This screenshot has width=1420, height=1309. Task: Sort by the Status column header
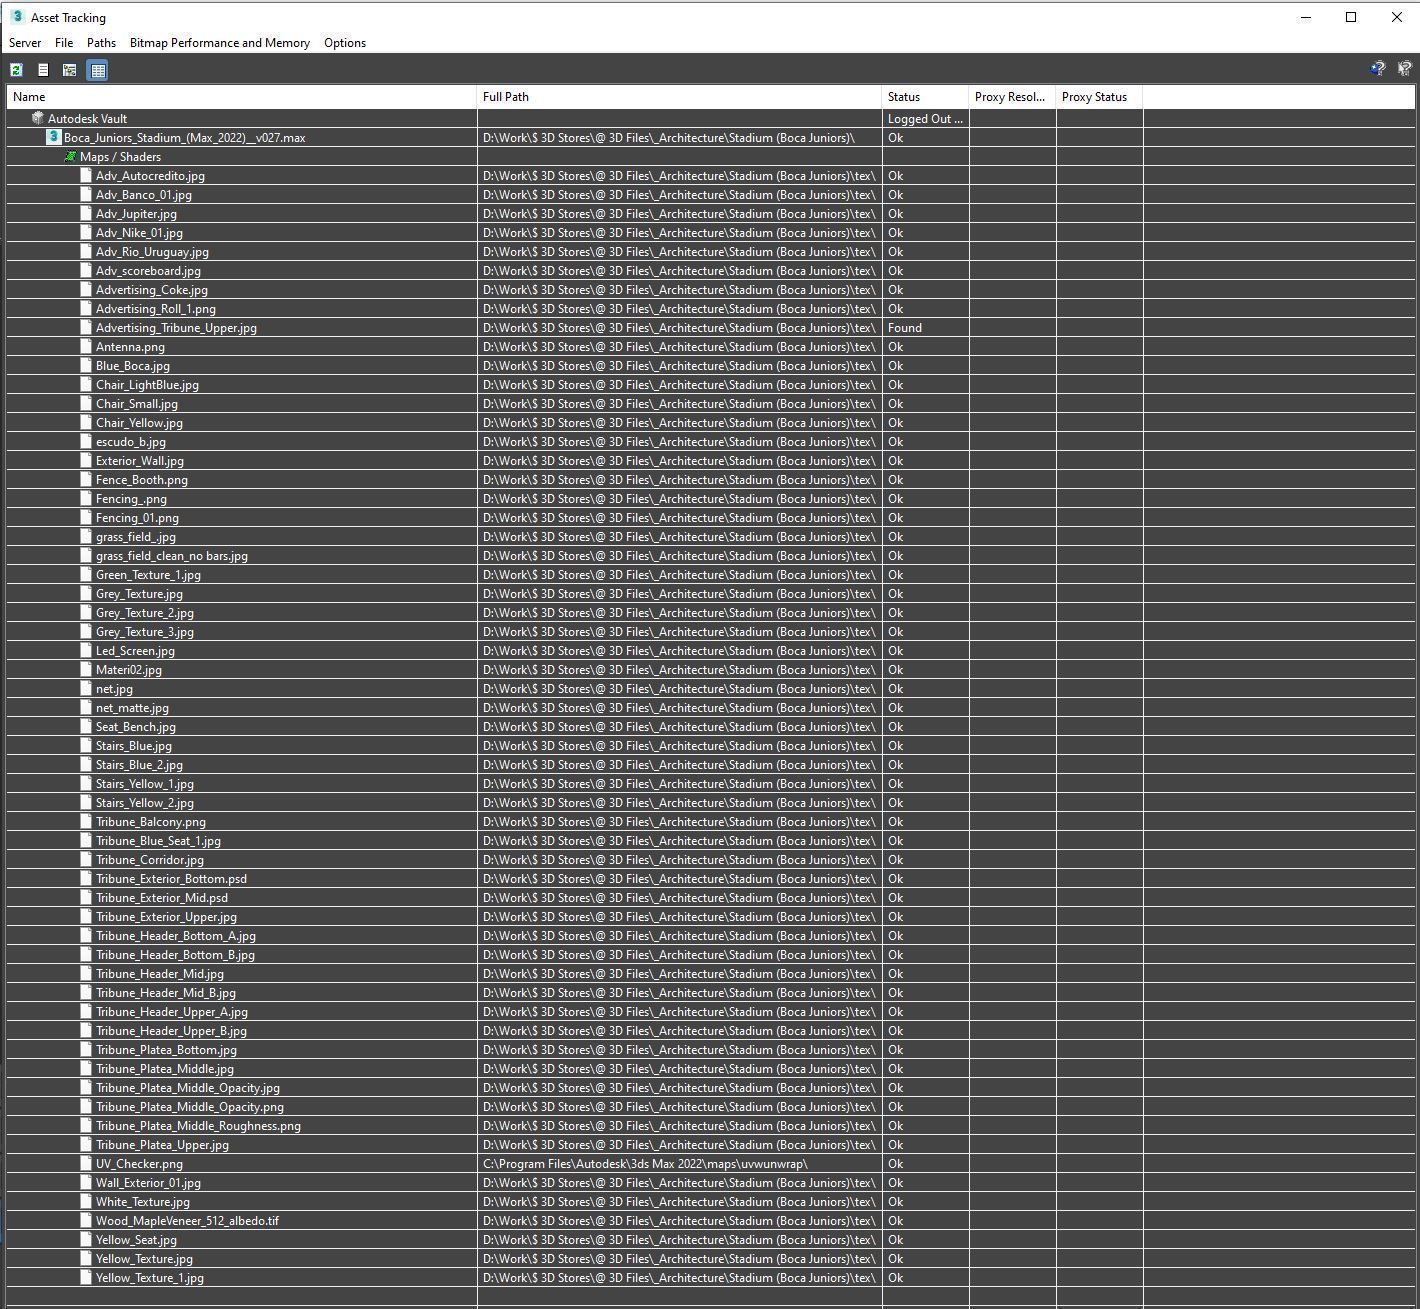(x=926, y=97)
